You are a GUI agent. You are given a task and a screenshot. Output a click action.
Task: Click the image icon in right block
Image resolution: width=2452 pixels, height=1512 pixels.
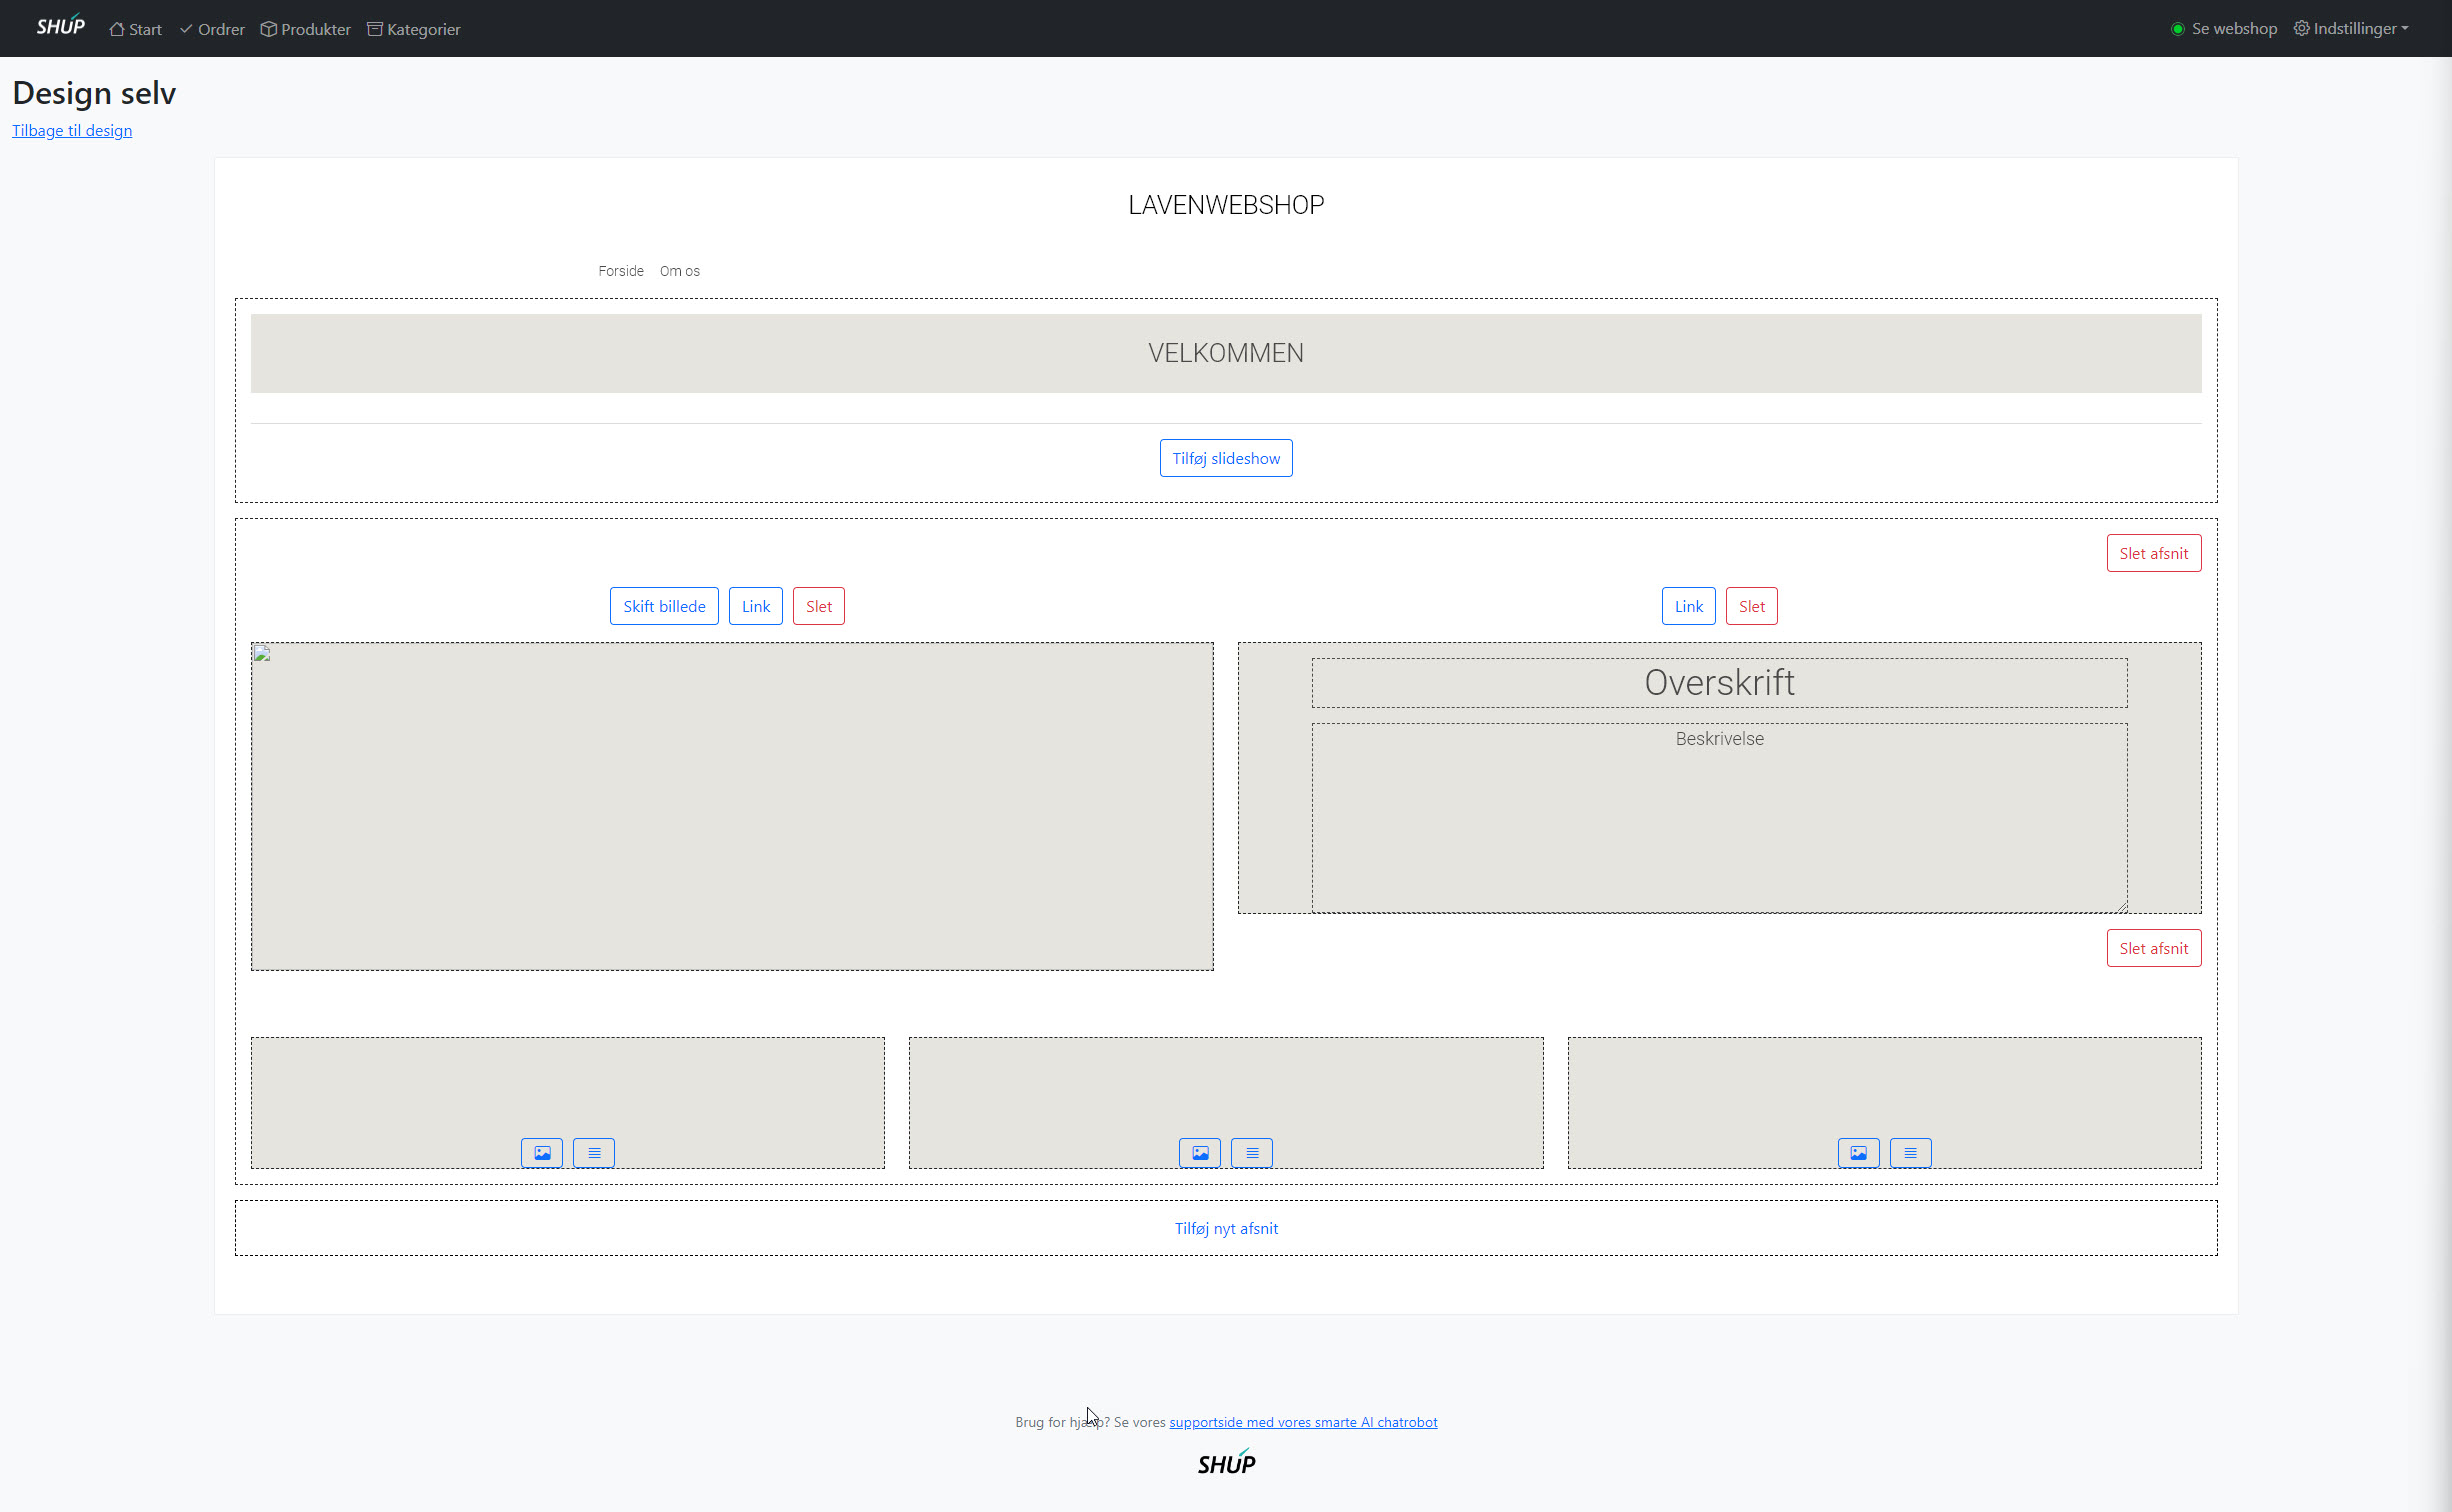(x=1858, y=1153)
